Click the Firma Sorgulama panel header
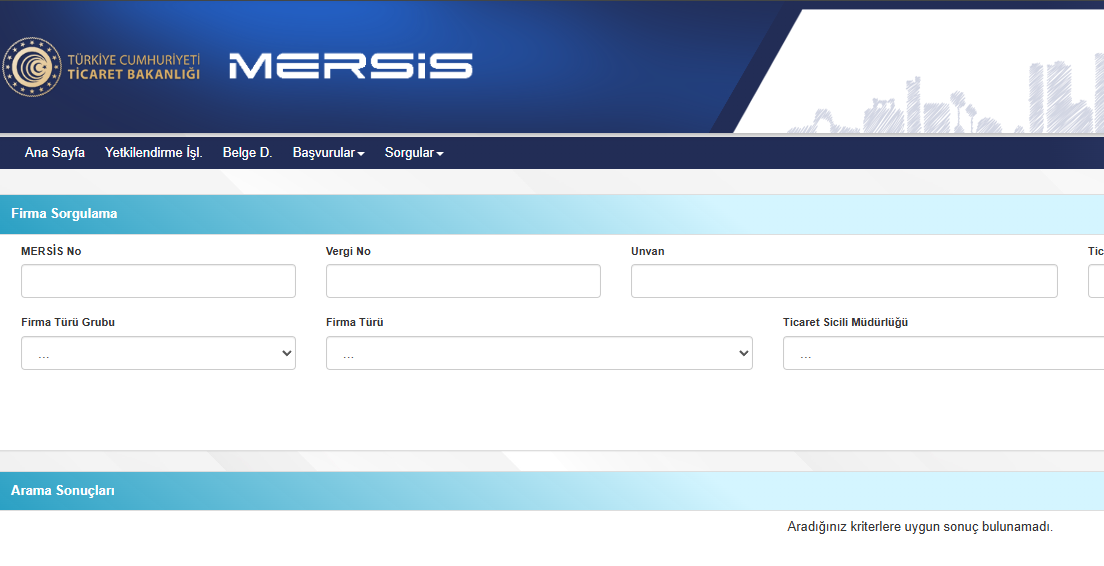The height and width of the screenshot is (566, 1104). point(552,214)
